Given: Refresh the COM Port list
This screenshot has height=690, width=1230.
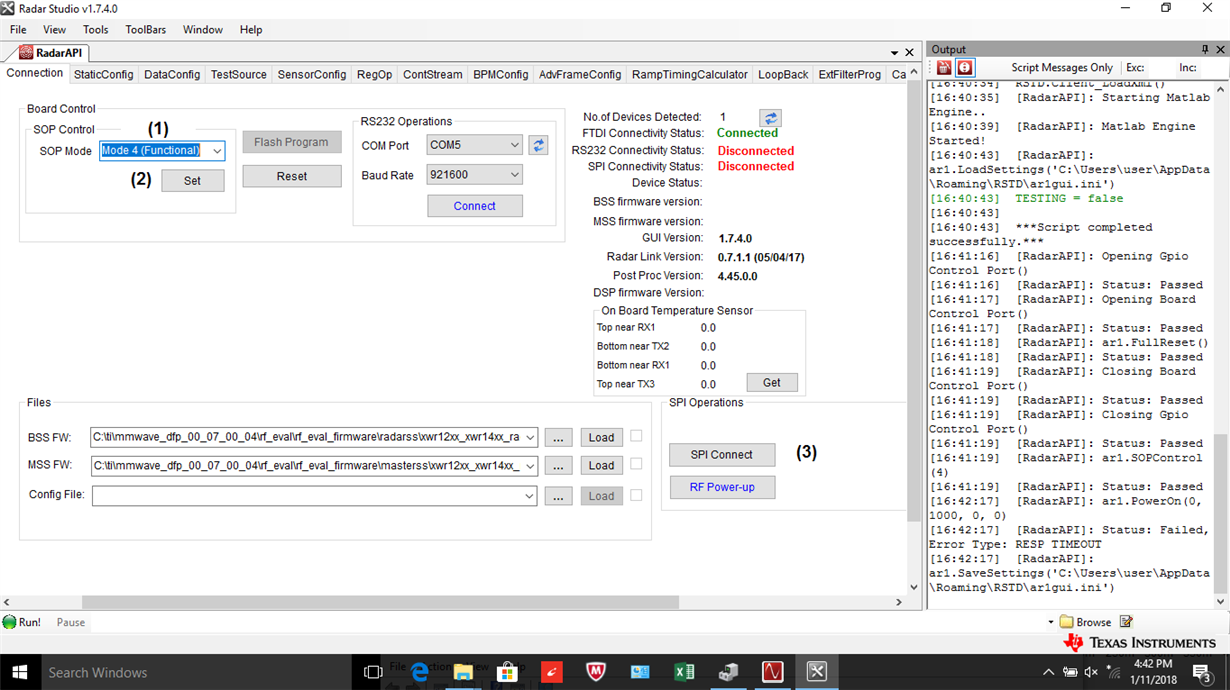Looking at the screenshot, I should (x=538, y=145).
